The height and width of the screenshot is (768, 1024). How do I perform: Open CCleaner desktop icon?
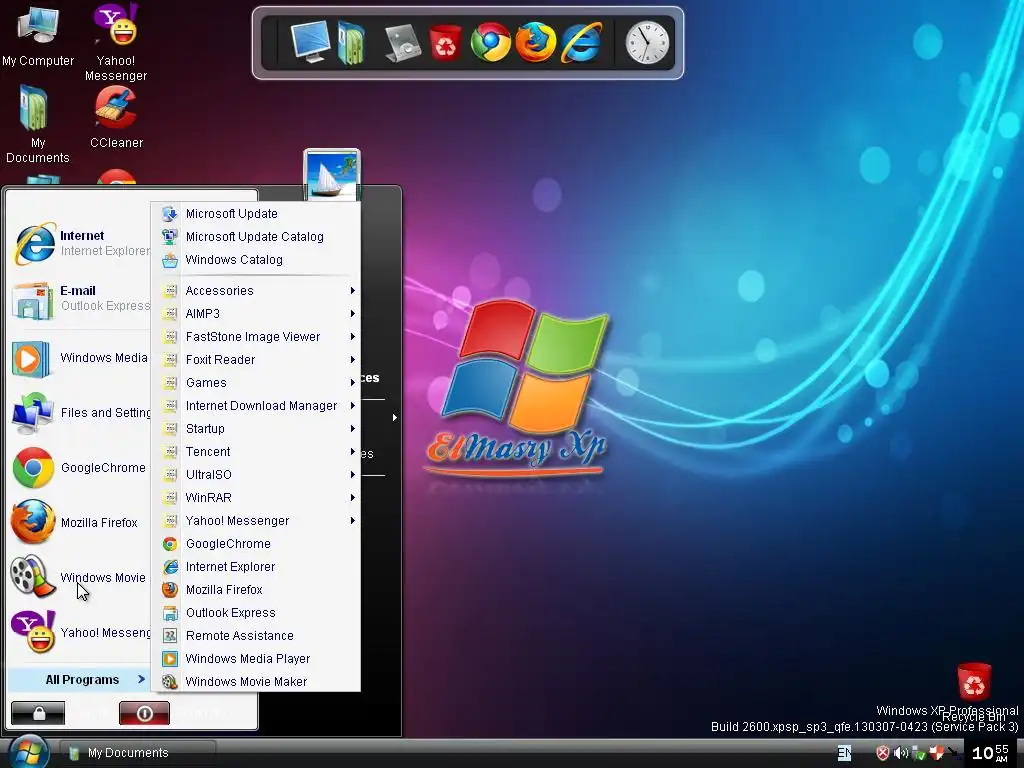click(x=116, y=118)
